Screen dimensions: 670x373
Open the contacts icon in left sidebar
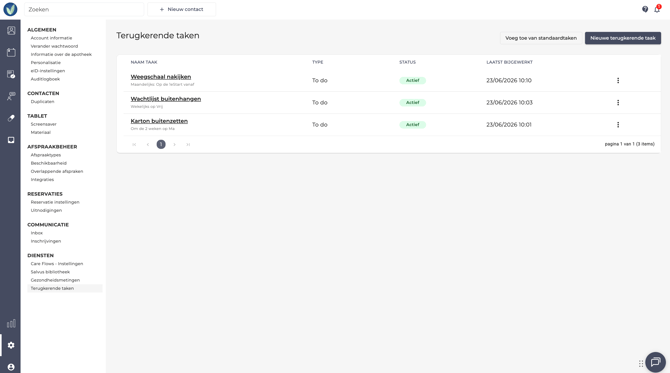(11, 30)
